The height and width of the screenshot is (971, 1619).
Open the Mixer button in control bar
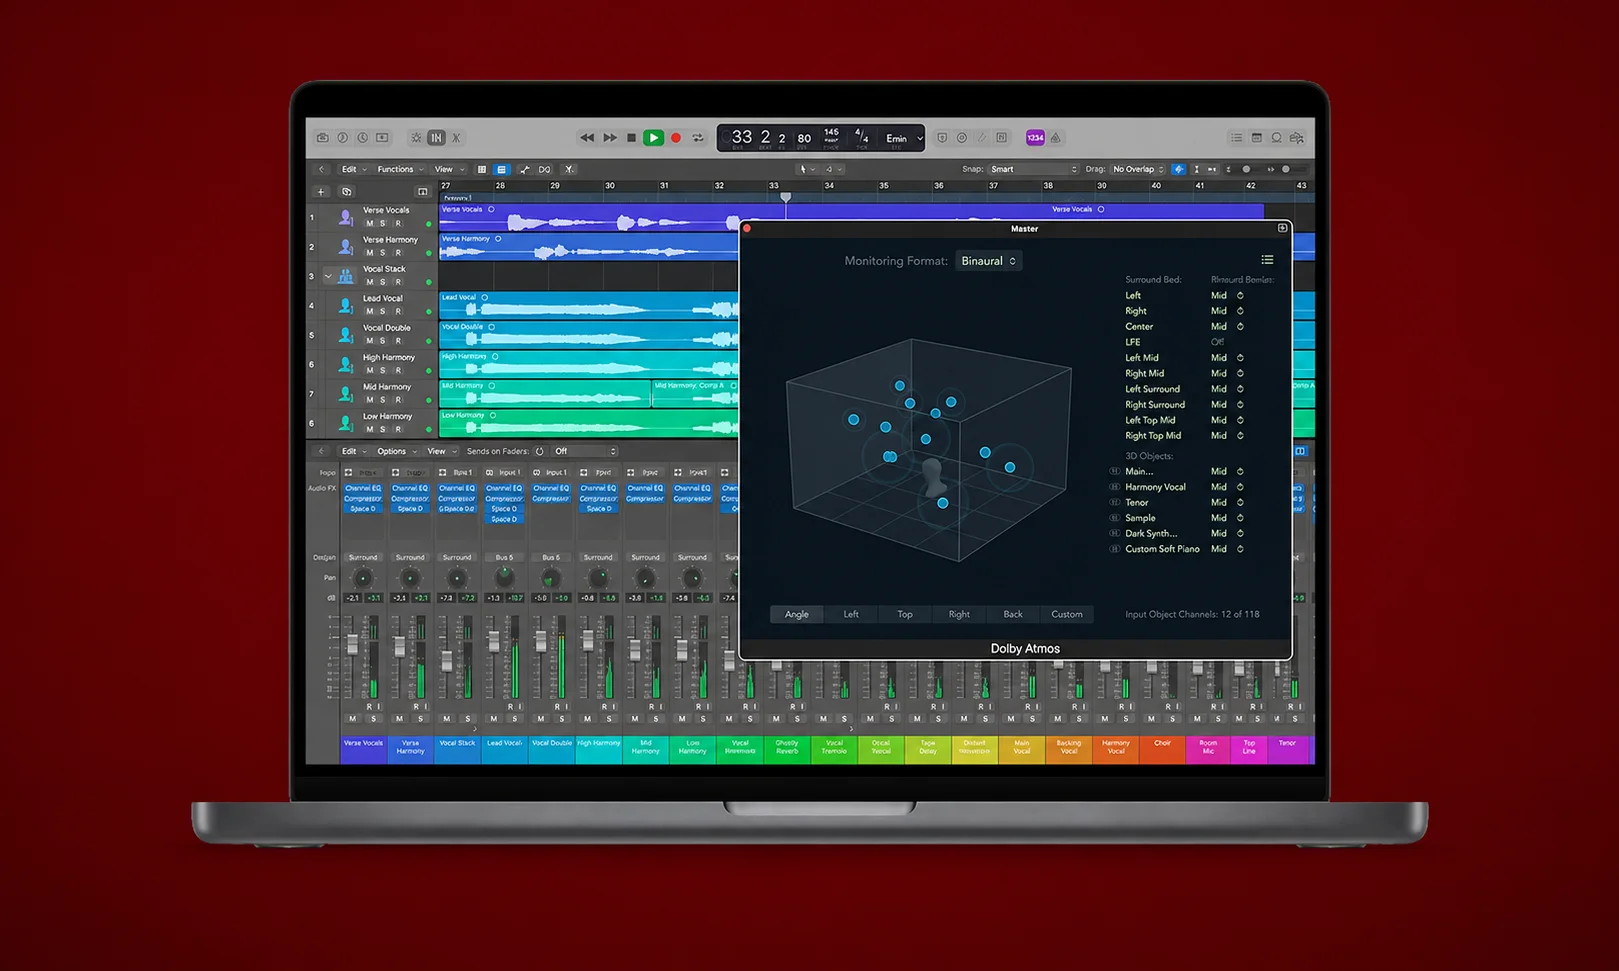coord(436,138)
